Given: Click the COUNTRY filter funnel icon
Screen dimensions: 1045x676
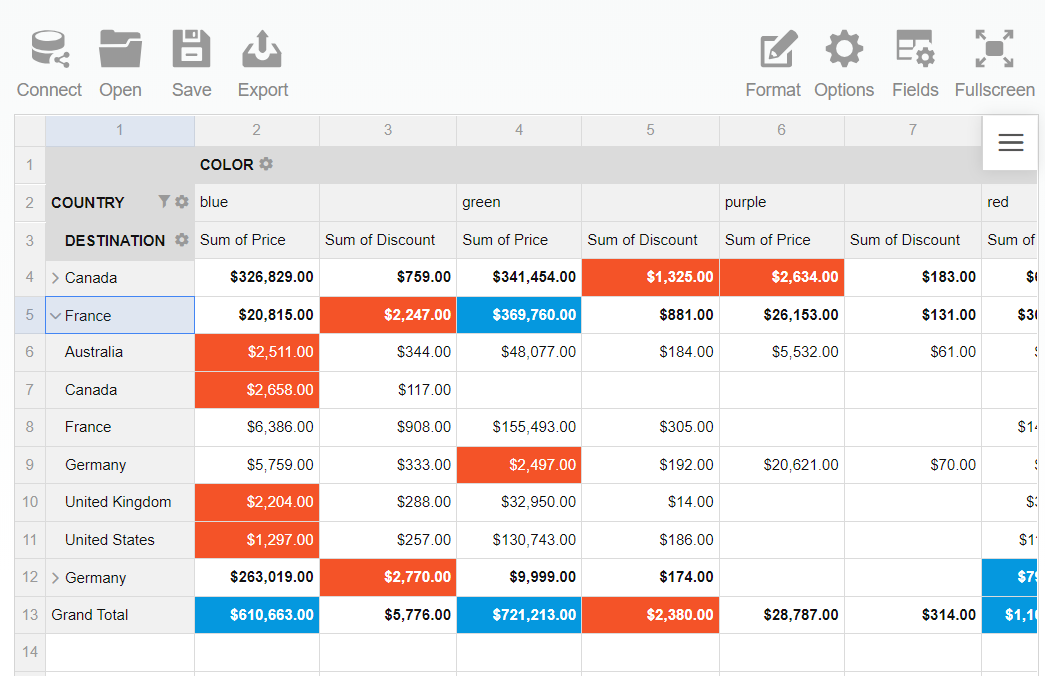Looking at the screenshot, I should [x=164, y=202].
